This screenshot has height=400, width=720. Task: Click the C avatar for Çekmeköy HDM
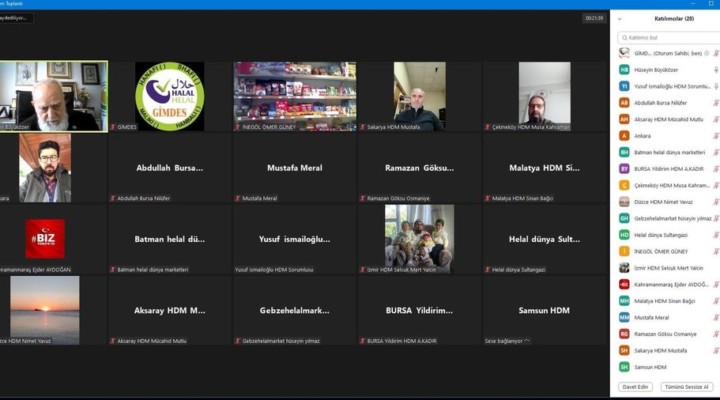coord(624,186)
